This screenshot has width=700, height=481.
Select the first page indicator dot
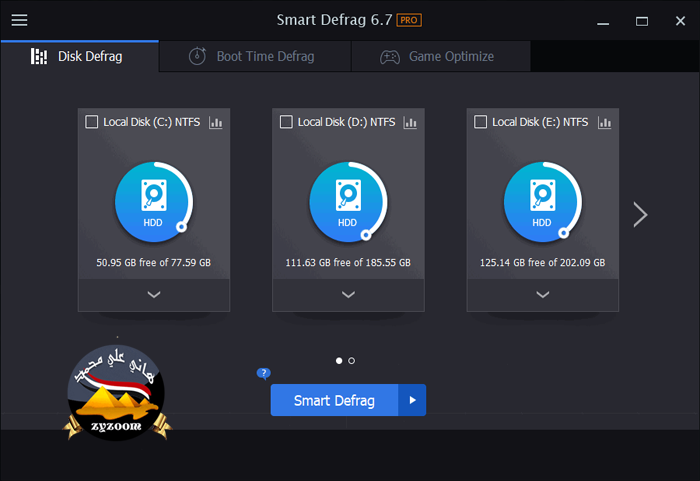click(339, 360)
